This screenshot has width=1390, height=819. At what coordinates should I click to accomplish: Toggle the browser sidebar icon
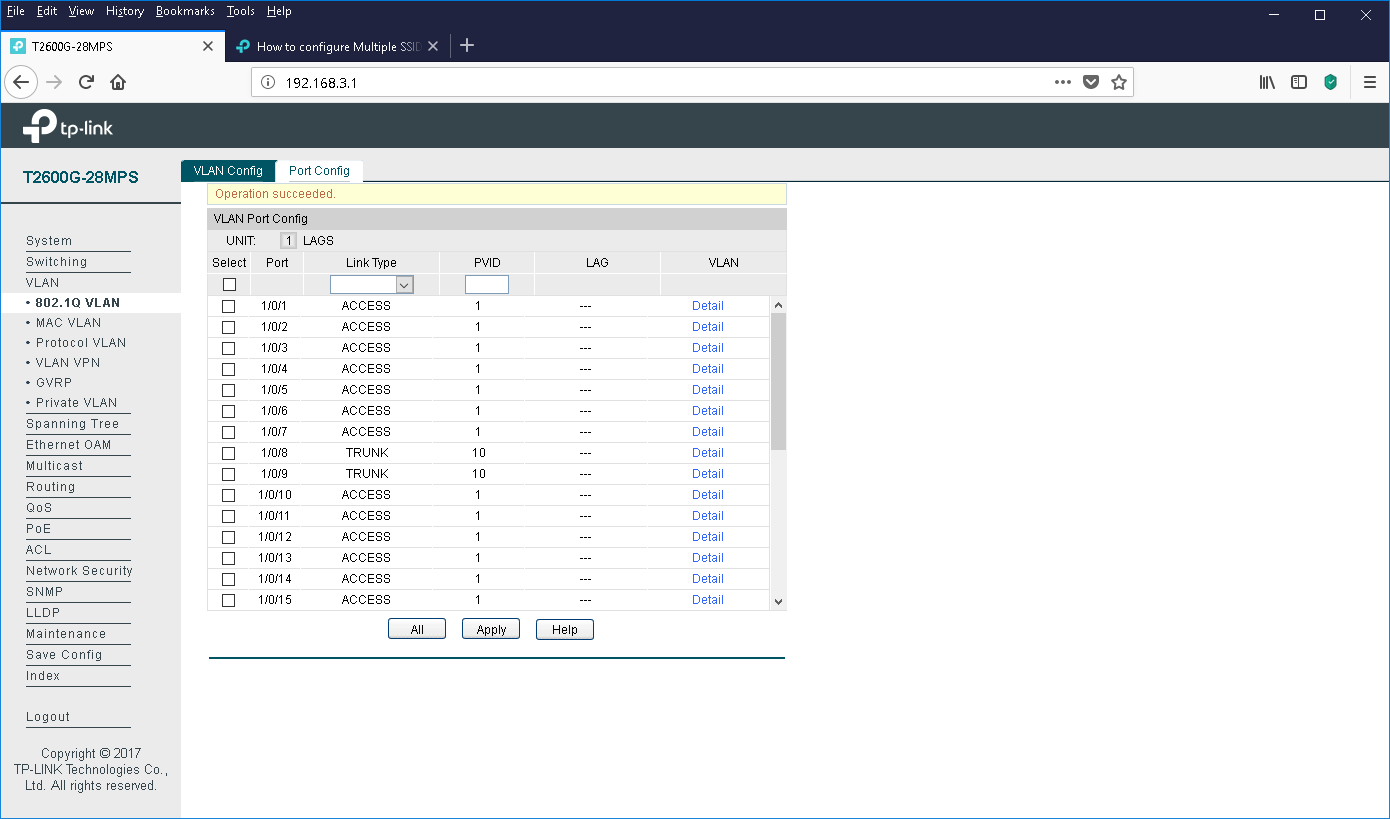1299,82
